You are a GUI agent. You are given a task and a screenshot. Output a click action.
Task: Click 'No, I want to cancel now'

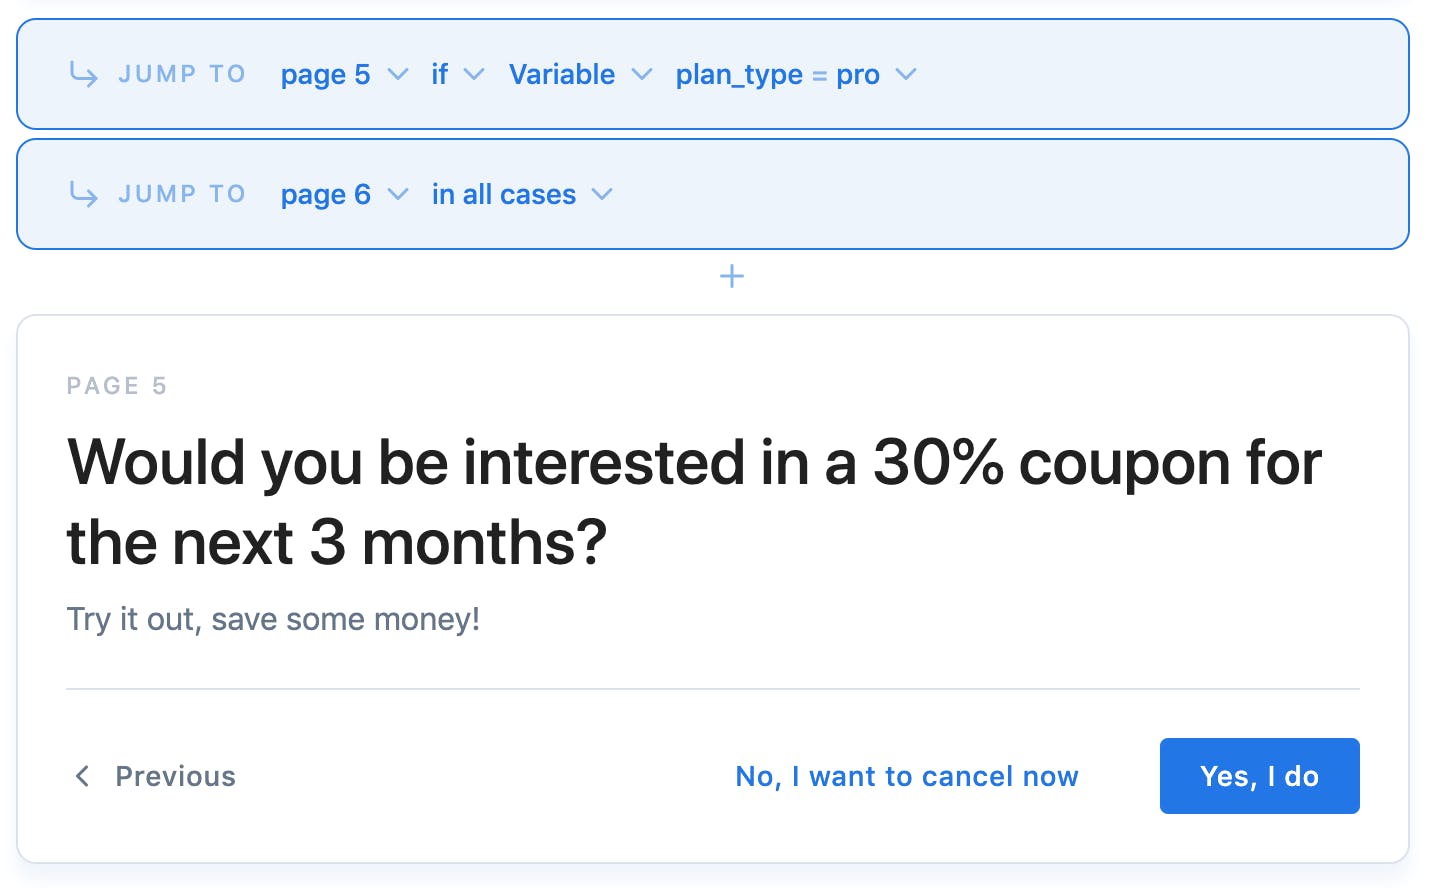click(x=906, y=776)
